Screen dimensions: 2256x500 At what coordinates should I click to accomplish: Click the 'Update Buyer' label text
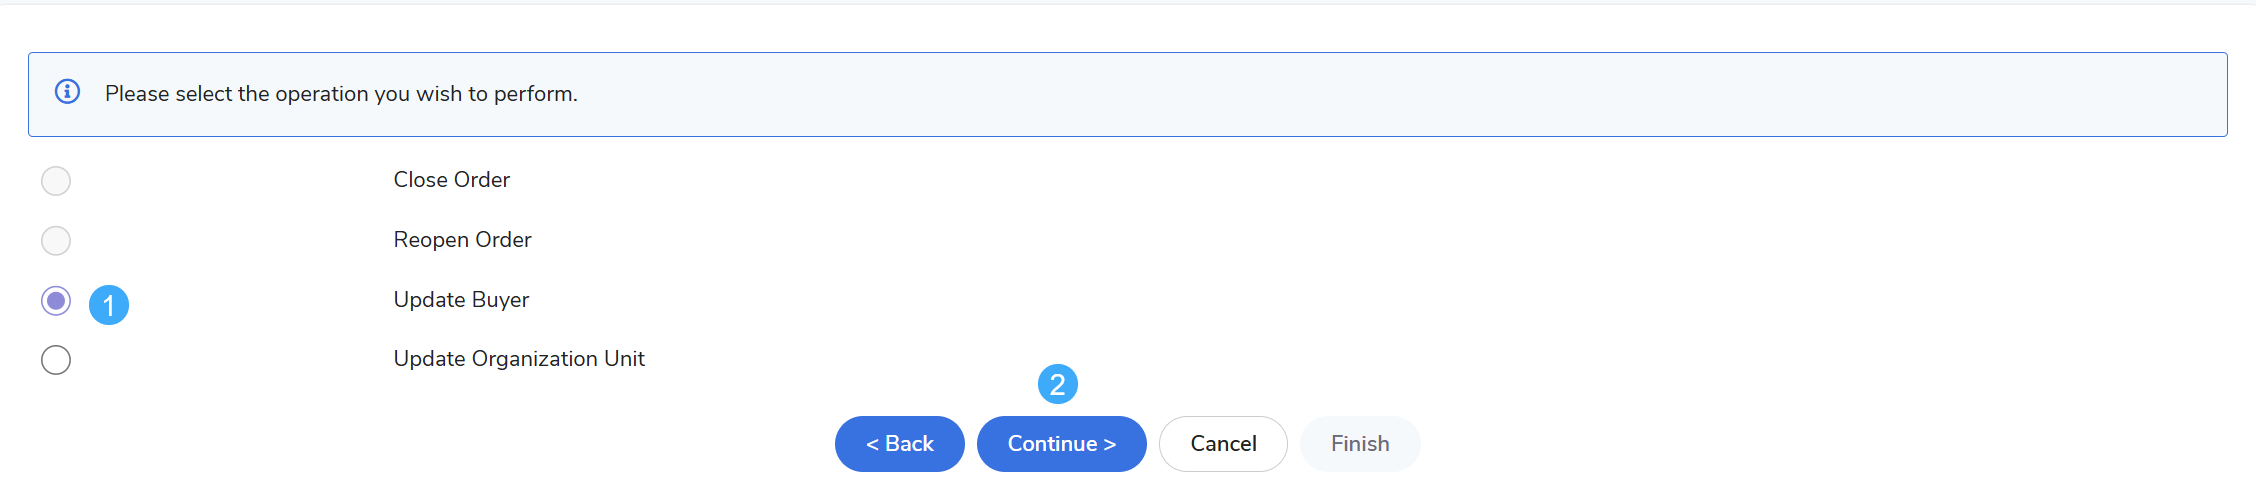461,300
